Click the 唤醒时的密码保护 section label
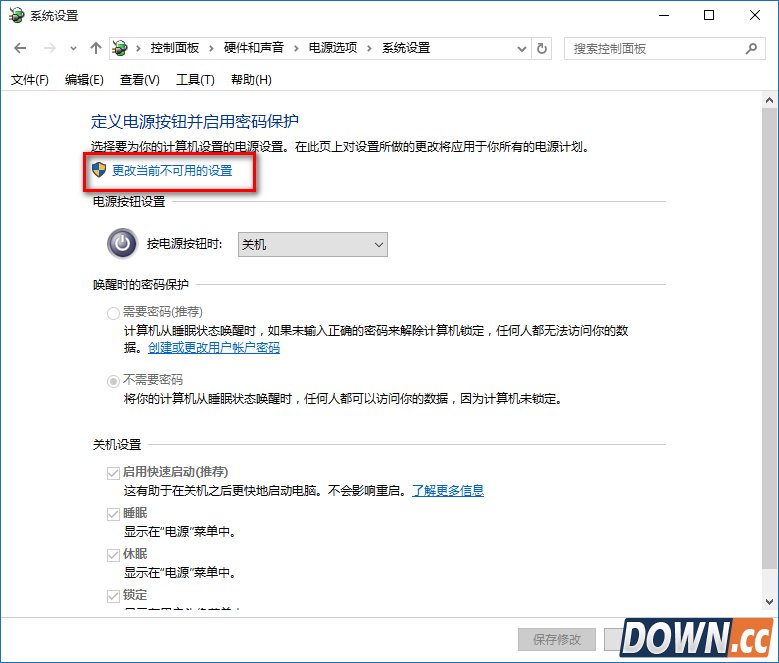 (x=141, y=285)
